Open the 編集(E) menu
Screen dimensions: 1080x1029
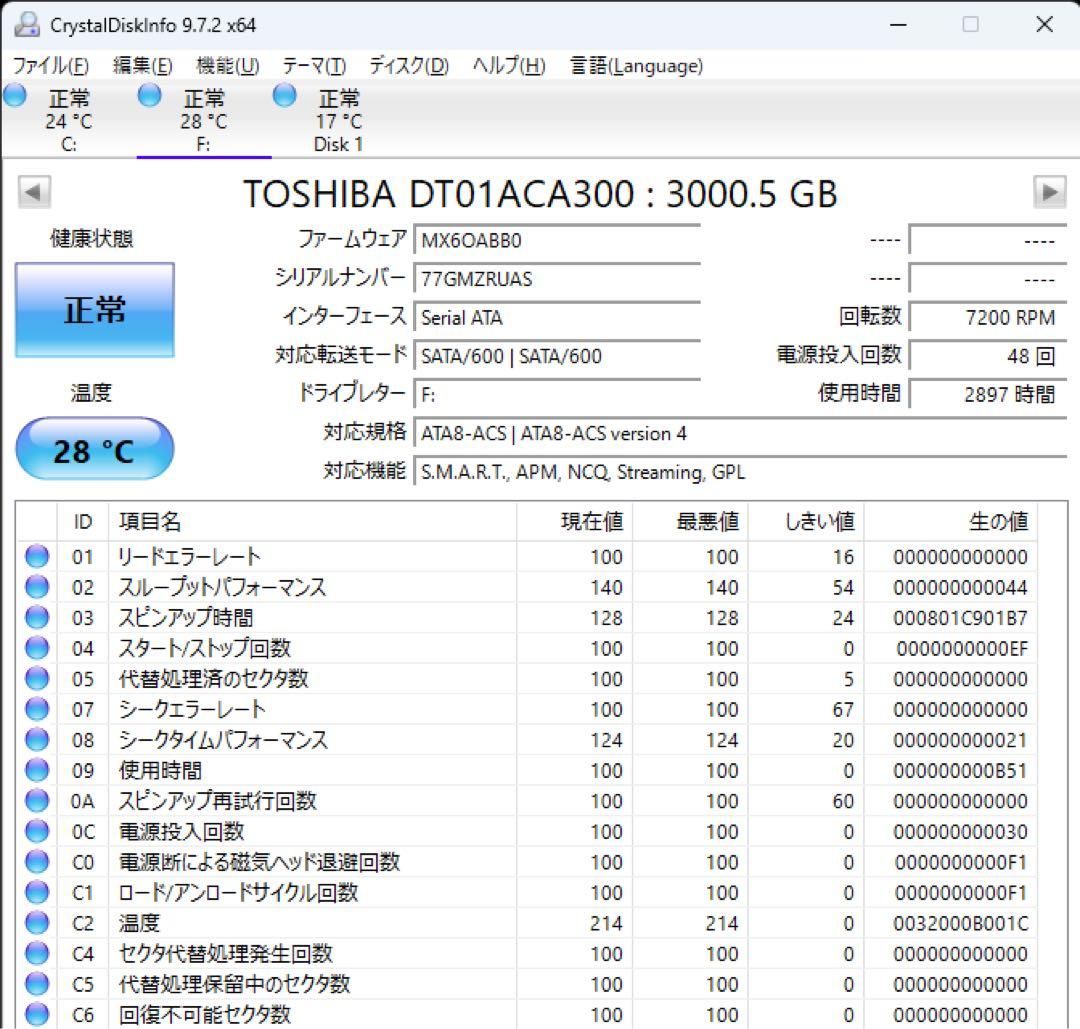click(x=143, y=66)
